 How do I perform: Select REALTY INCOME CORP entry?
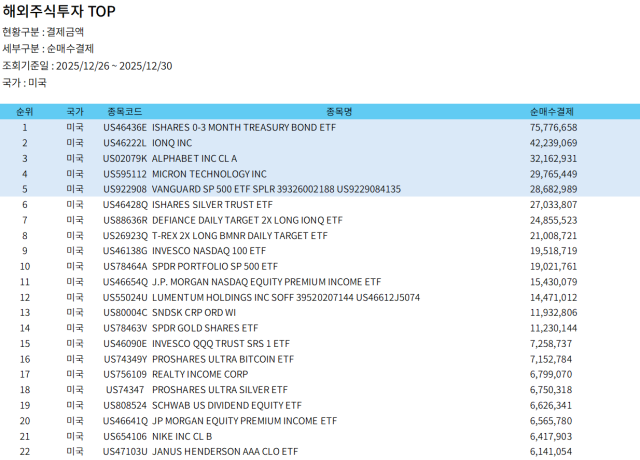click(200, 374)
